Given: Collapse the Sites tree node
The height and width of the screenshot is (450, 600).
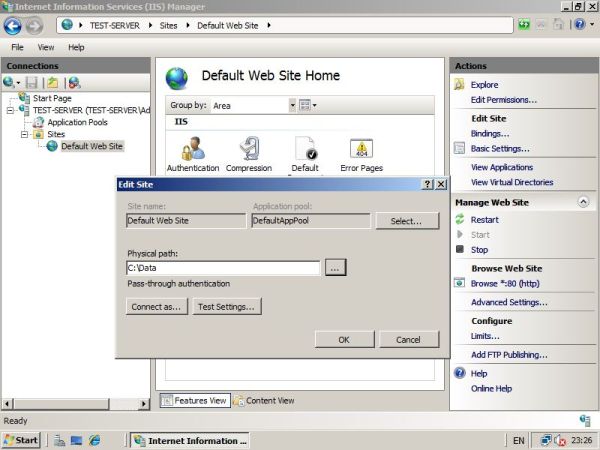Looking at the screenshot, I should tap(24, 134).
